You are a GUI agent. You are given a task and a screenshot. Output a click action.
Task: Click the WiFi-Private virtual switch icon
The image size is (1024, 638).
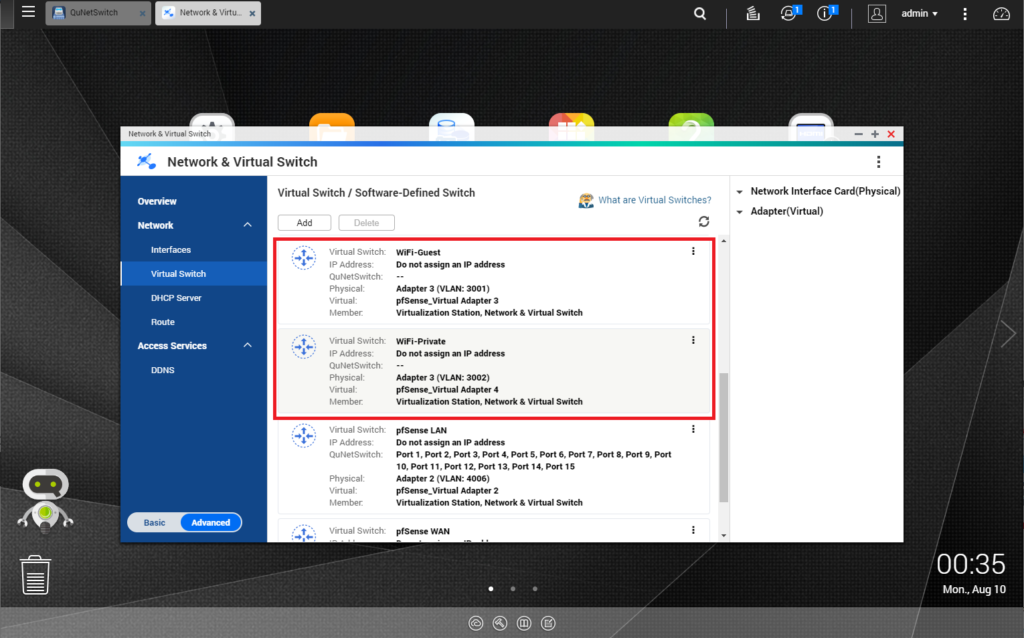304,347
